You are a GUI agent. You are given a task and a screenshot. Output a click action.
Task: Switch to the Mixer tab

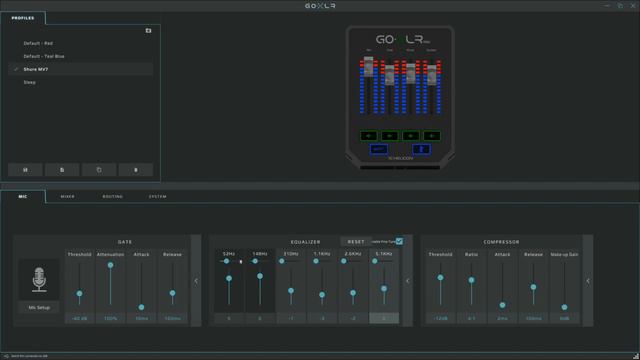pos(68,197)
